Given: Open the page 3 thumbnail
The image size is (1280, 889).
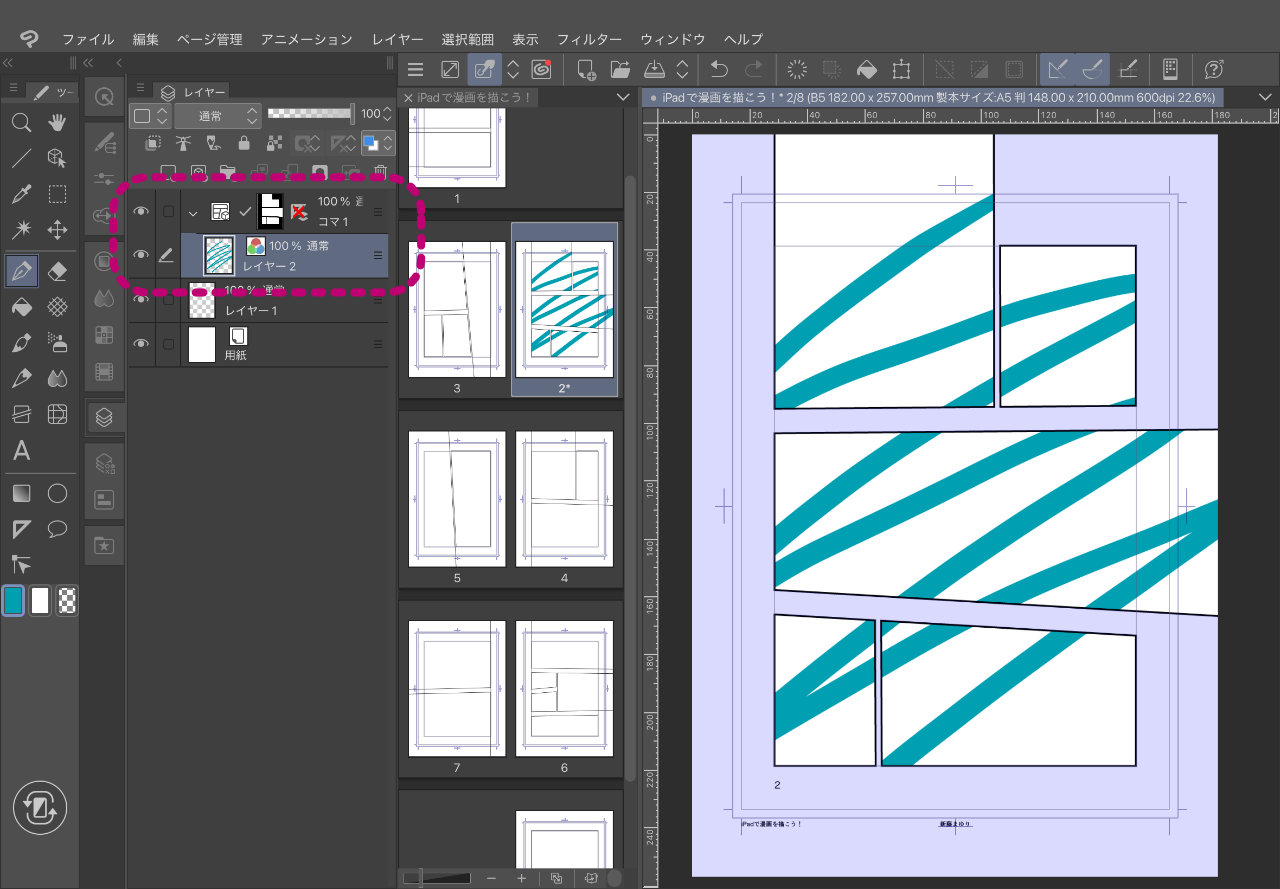Looking at the screenshot, I should (457, 309).
